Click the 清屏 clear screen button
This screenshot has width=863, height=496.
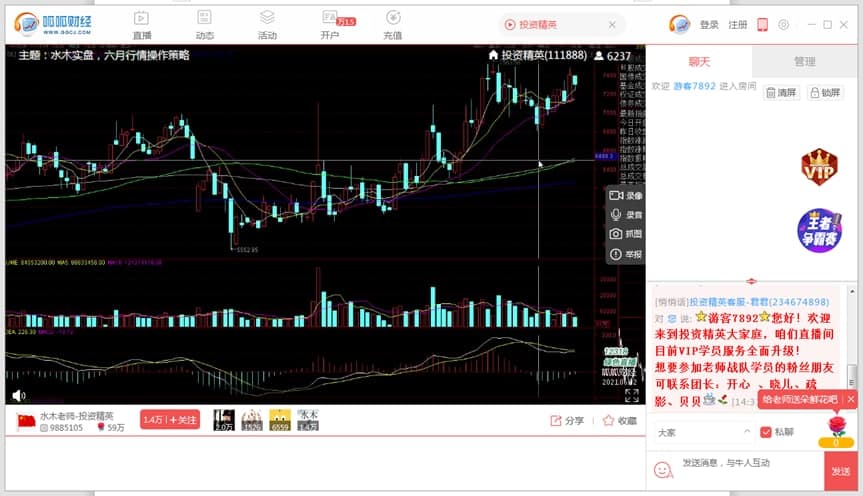pos(781,92)
